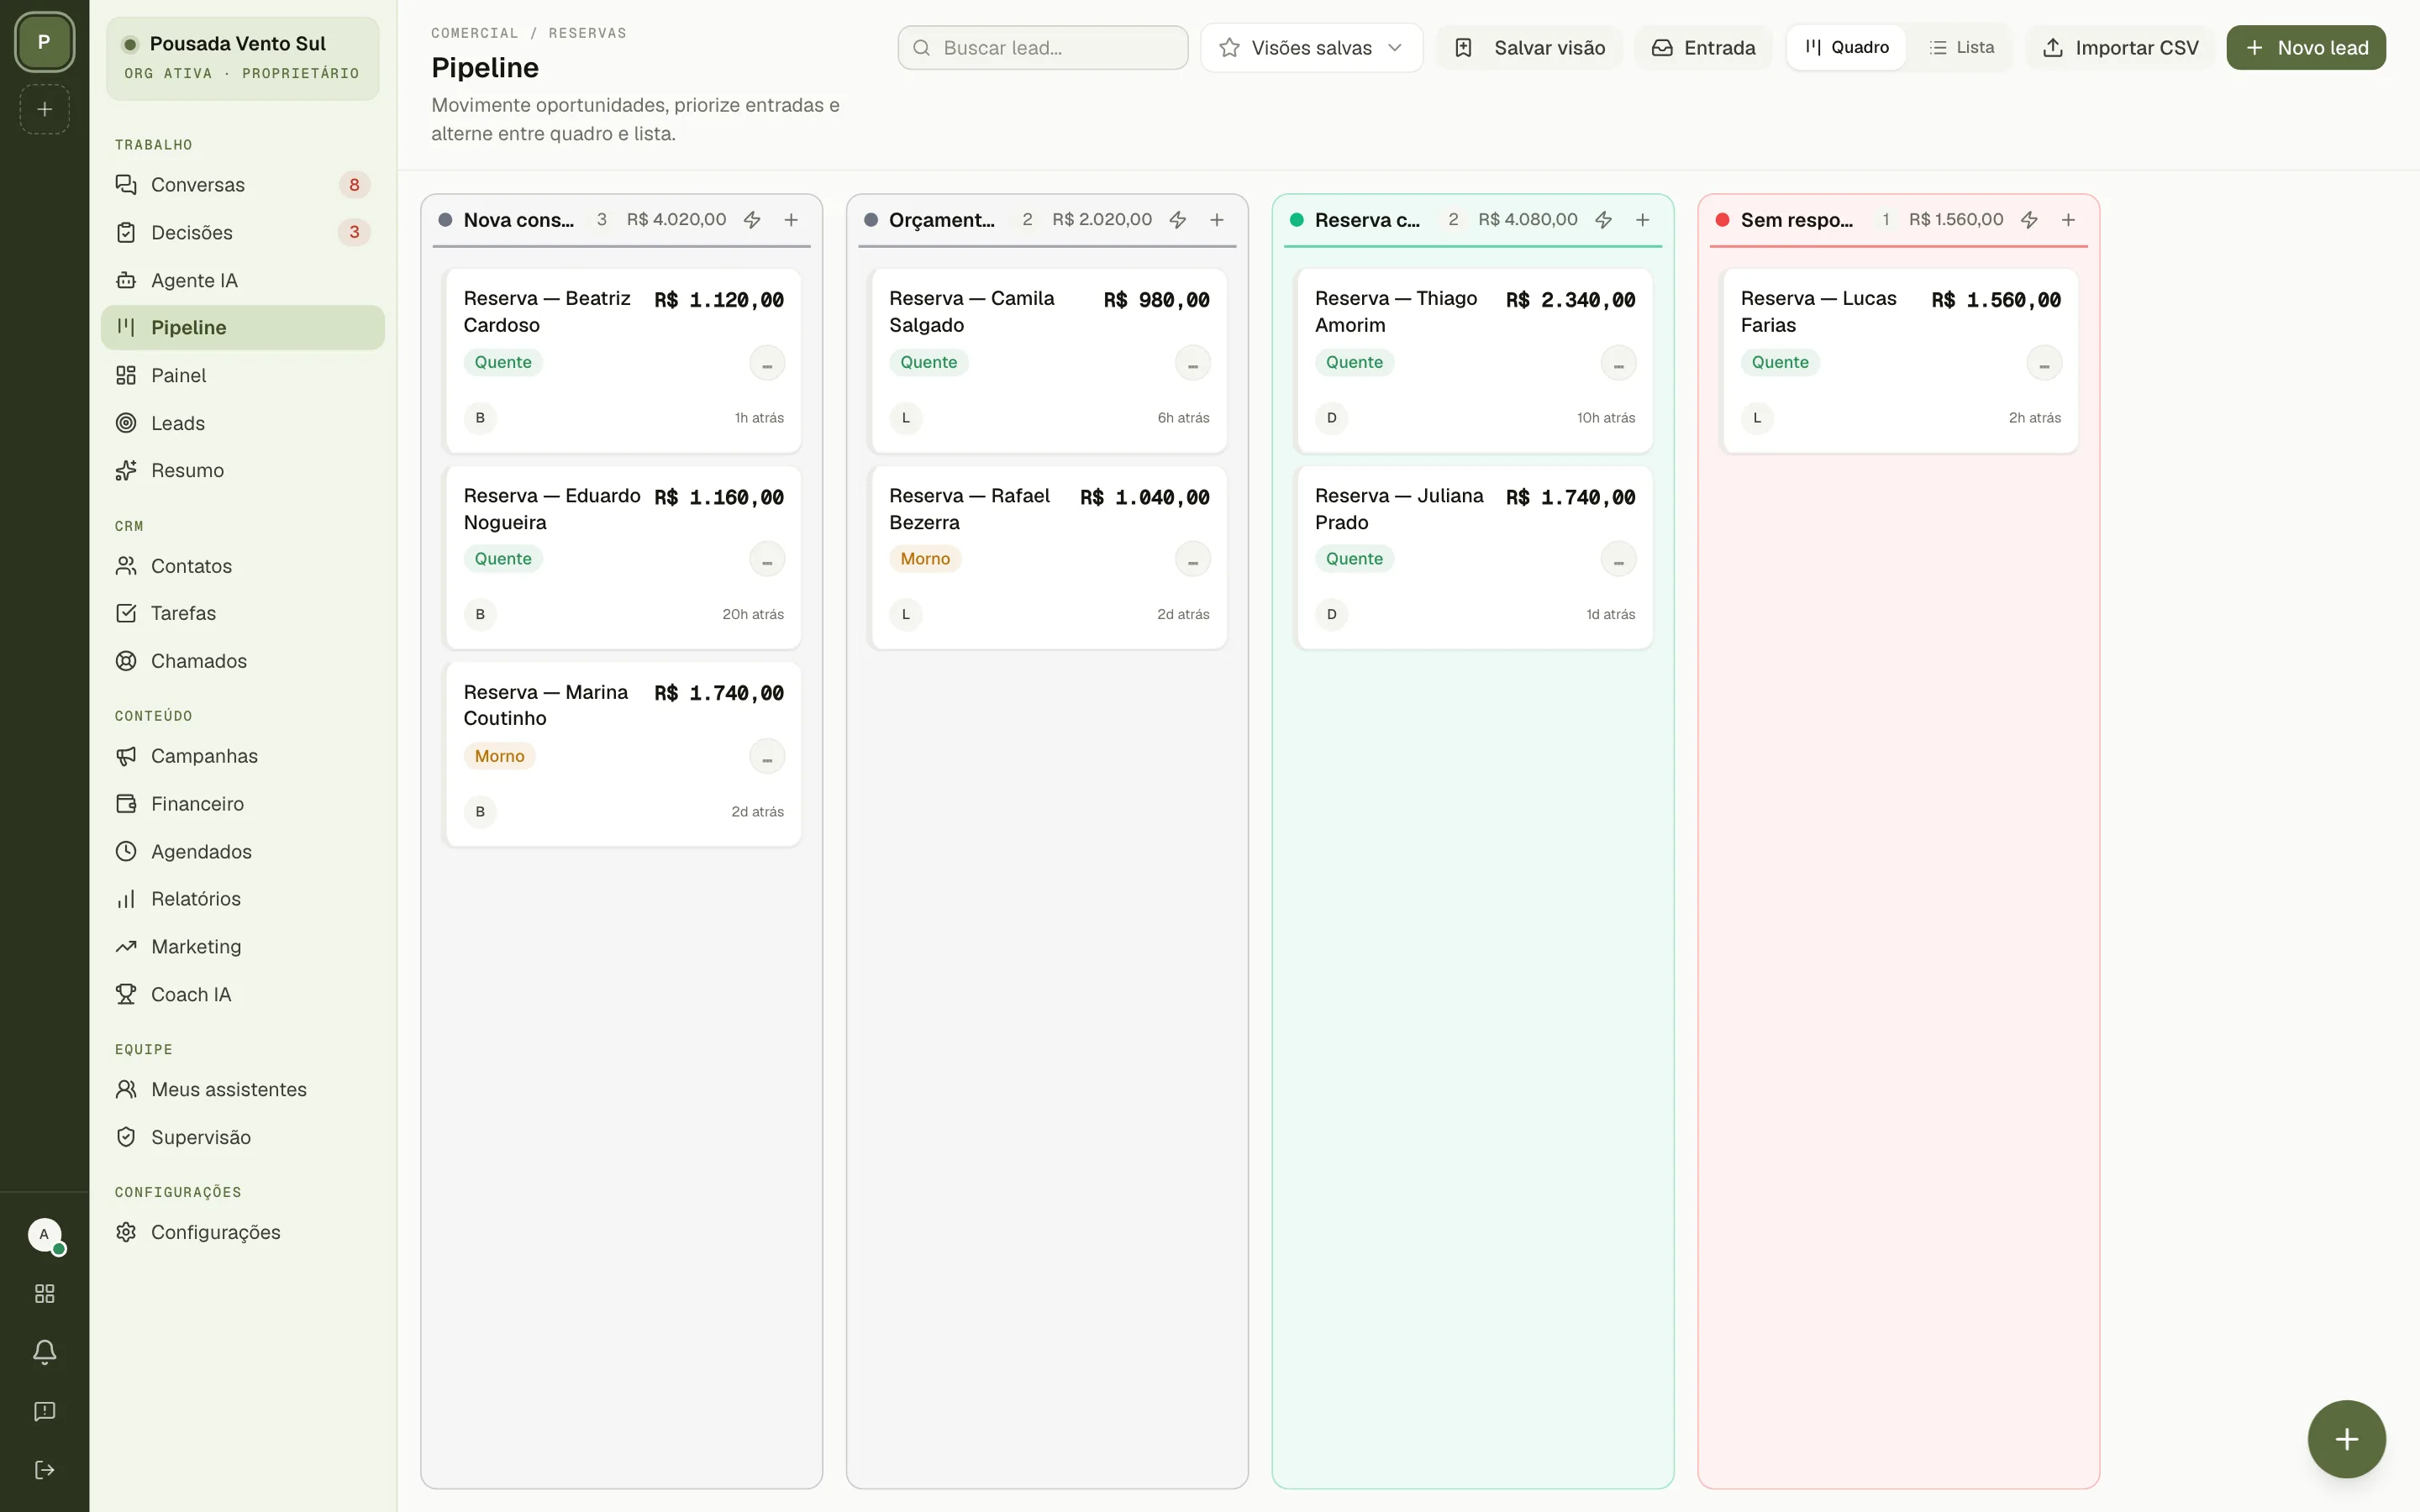Click Importar CSV button
2420x1512 pixels.
pyautogui.click(x=2120, y=48)
